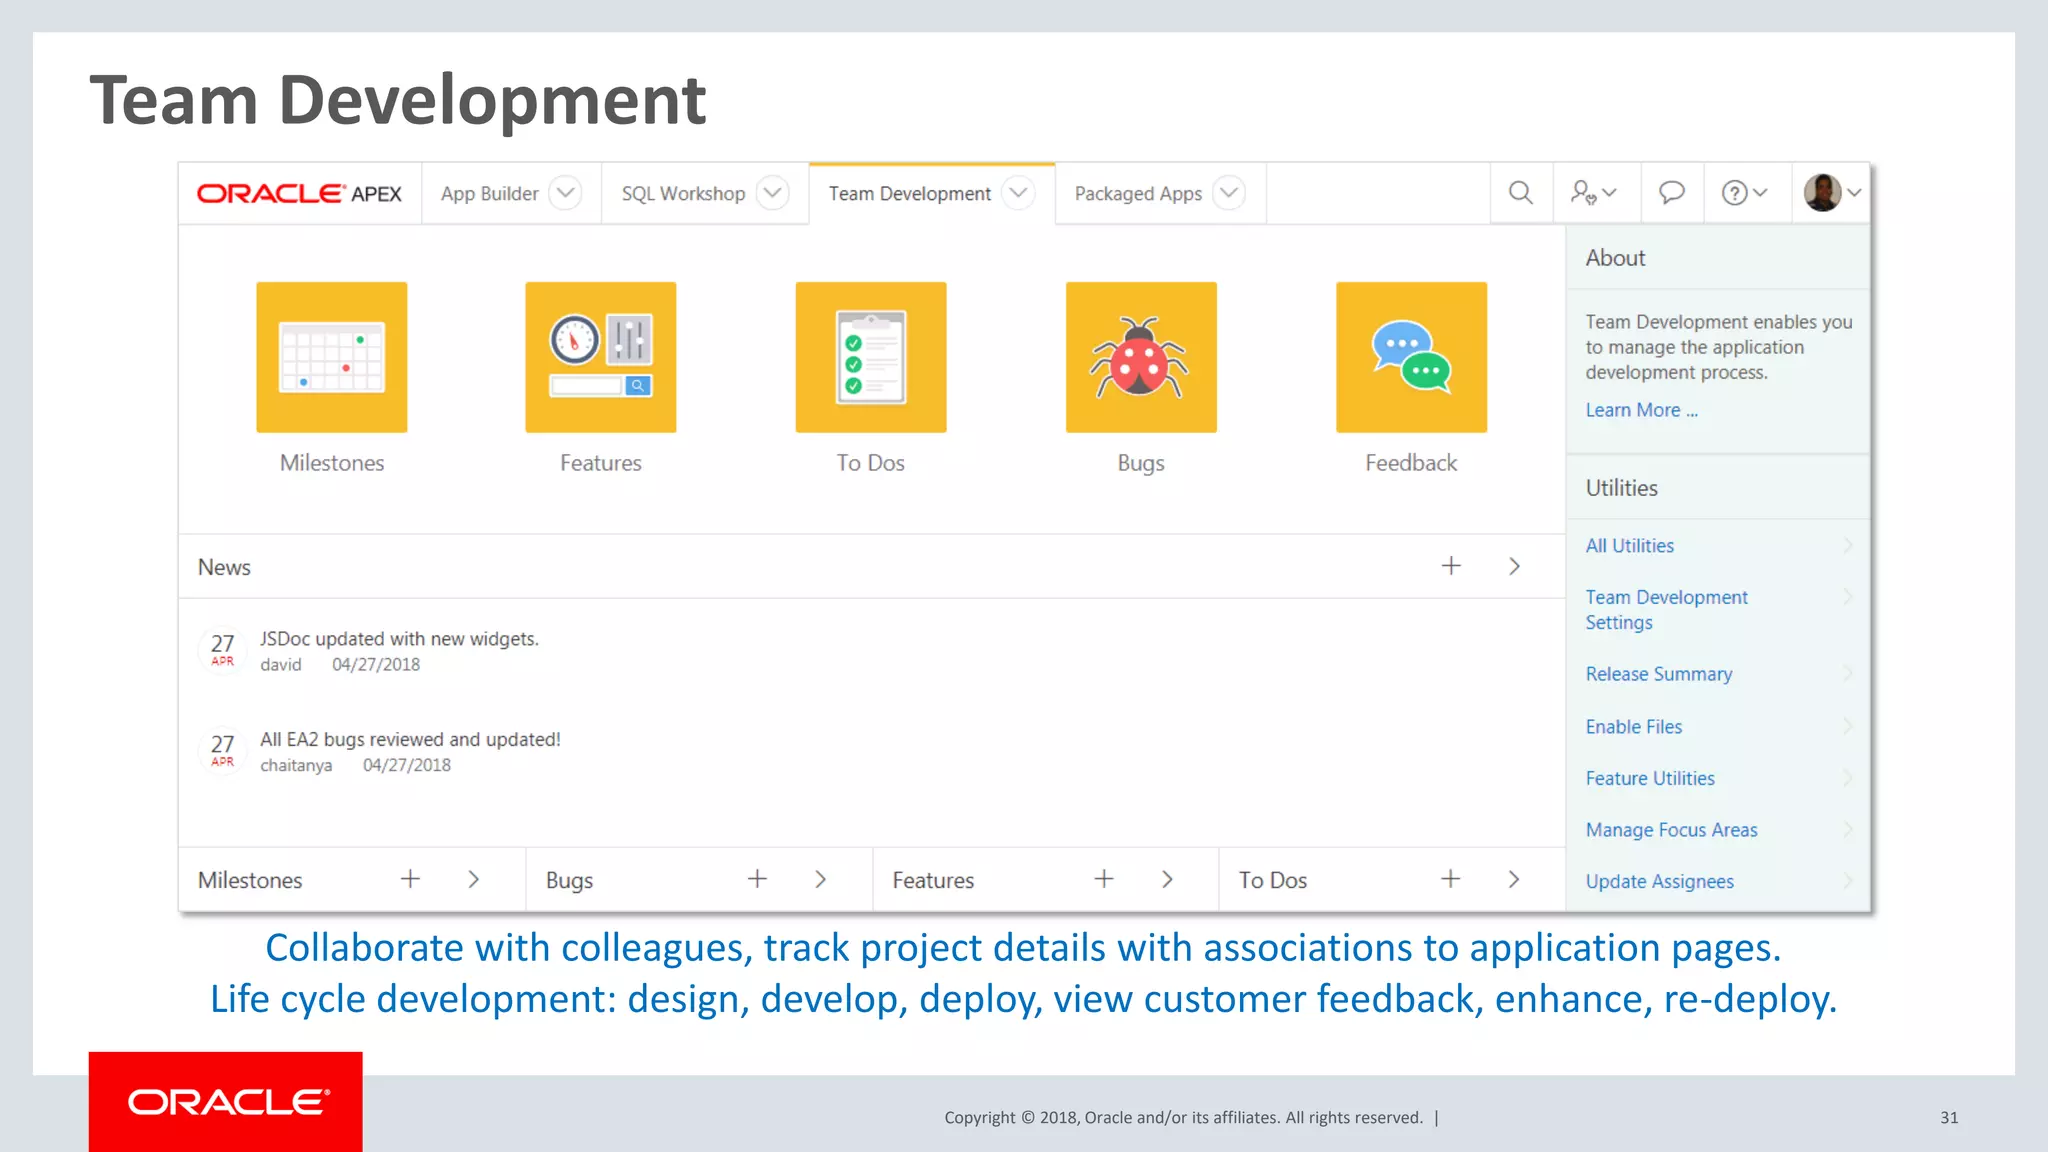The width and height of the screenshot is (2048, 1152).
Task: Open the Milestones tile icon
Action: (x=331, y=357)
